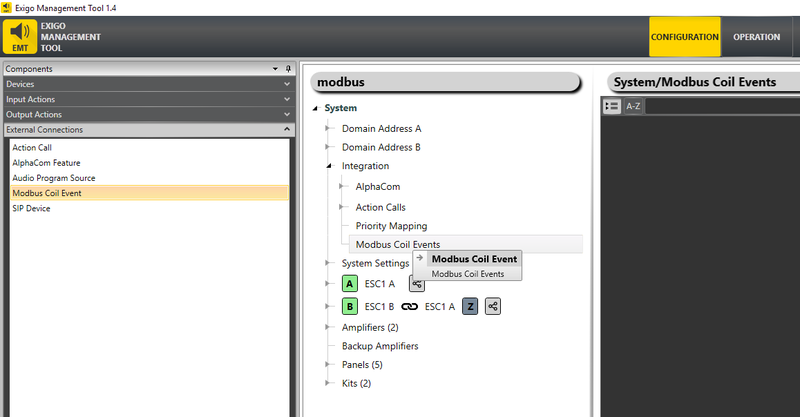Sort properties with A-Z button
Image resolution: width=800 pixels, height=417 pixels.
coord(633,106)
